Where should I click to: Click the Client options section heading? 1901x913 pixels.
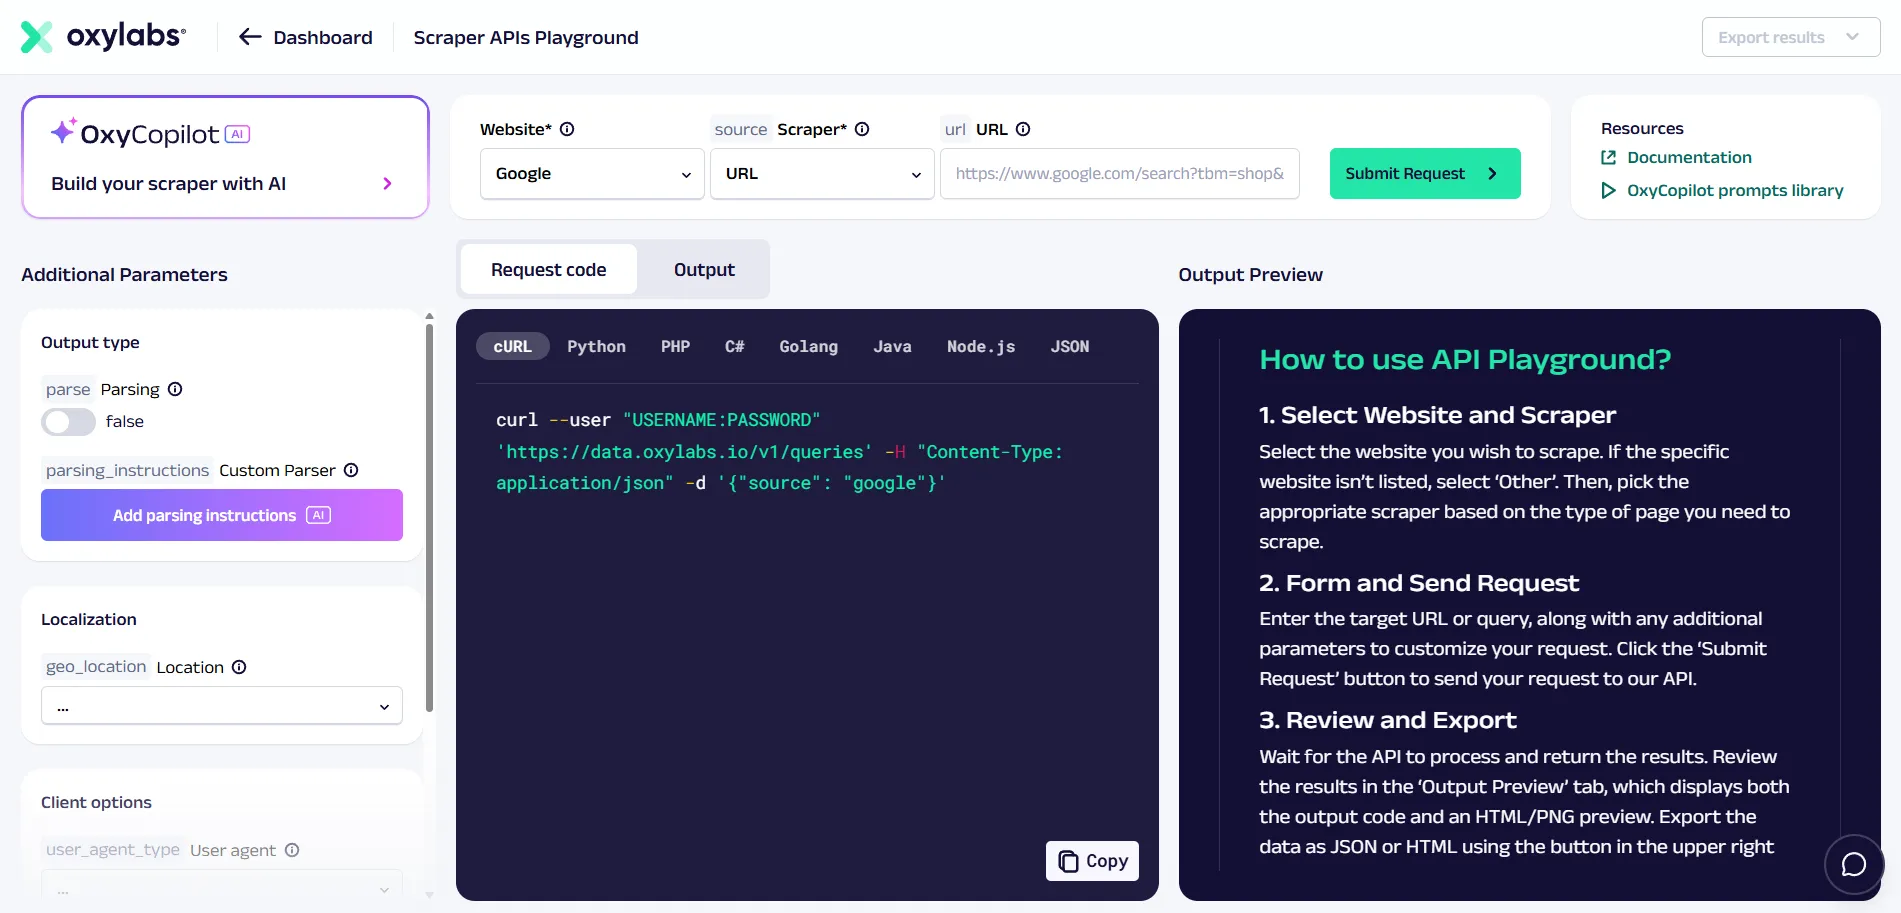[x=96, y=802]
